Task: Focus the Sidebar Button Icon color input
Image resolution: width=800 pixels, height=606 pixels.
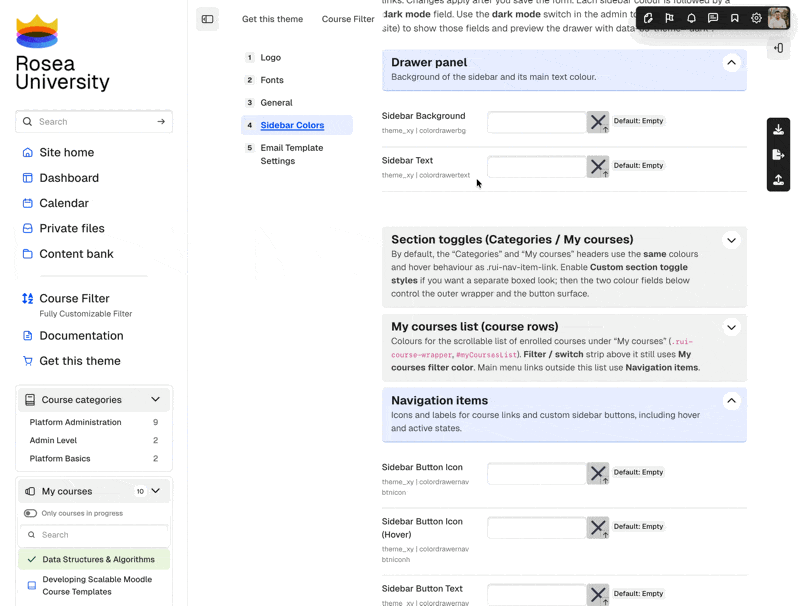Action: pyautogui.click(x=537, y=473)
